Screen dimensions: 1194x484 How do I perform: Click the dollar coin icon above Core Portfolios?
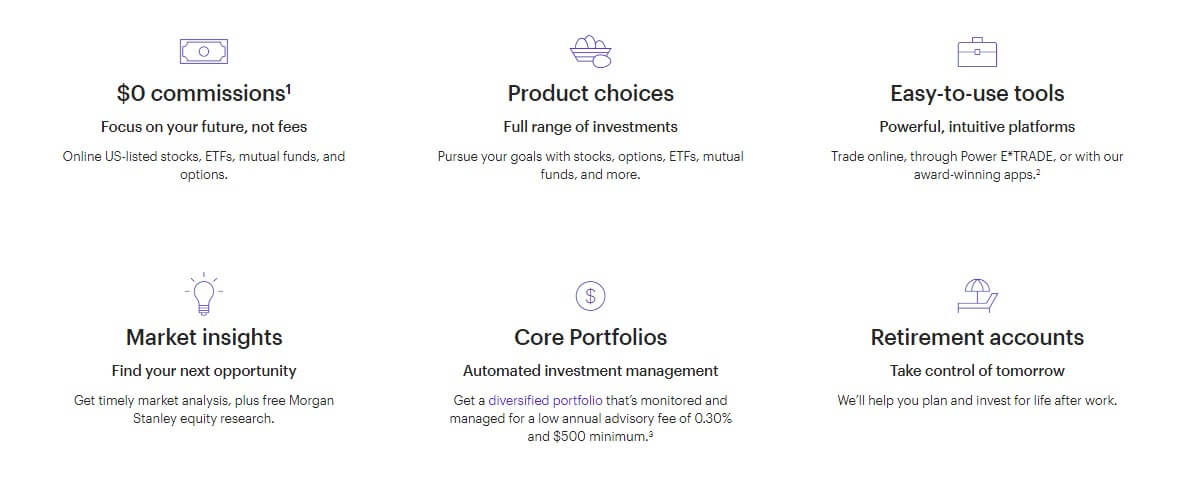click(590, 295)
